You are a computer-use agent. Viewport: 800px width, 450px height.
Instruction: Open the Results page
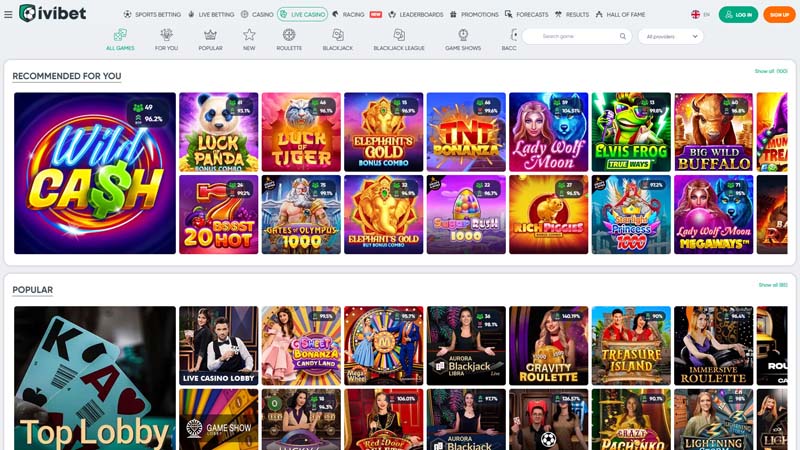572,14
